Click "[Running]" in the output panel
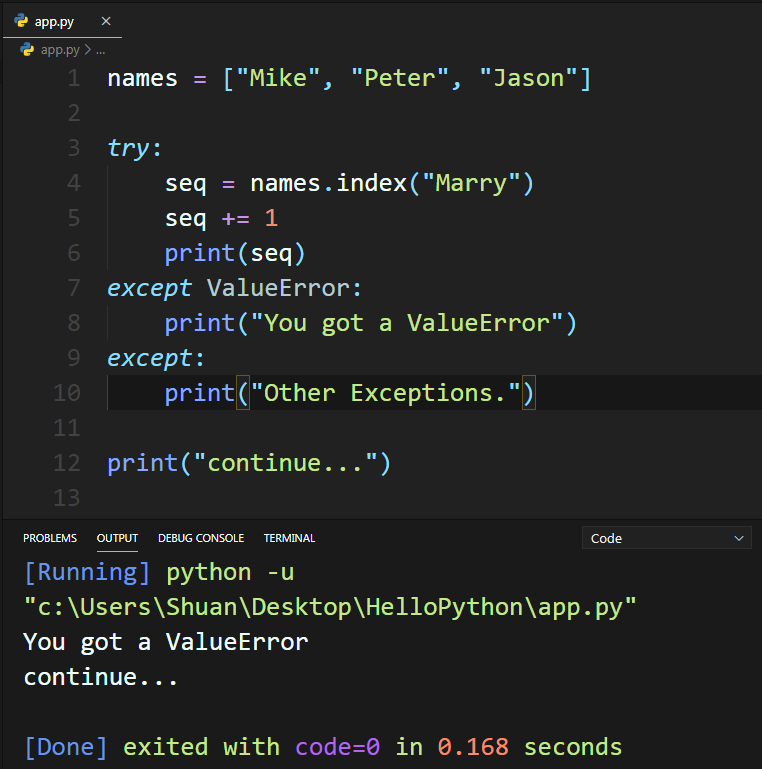The image size is (762, 769). click(x=87, y=572)
